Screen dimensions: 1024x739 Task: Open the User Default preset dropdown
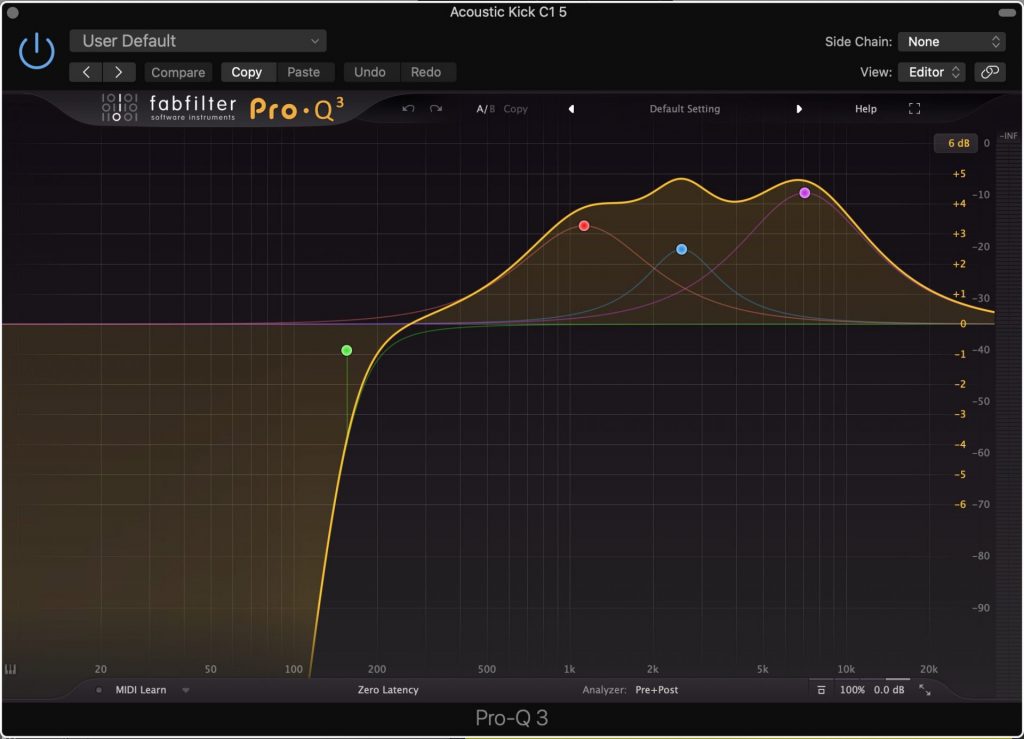point(198,41)
